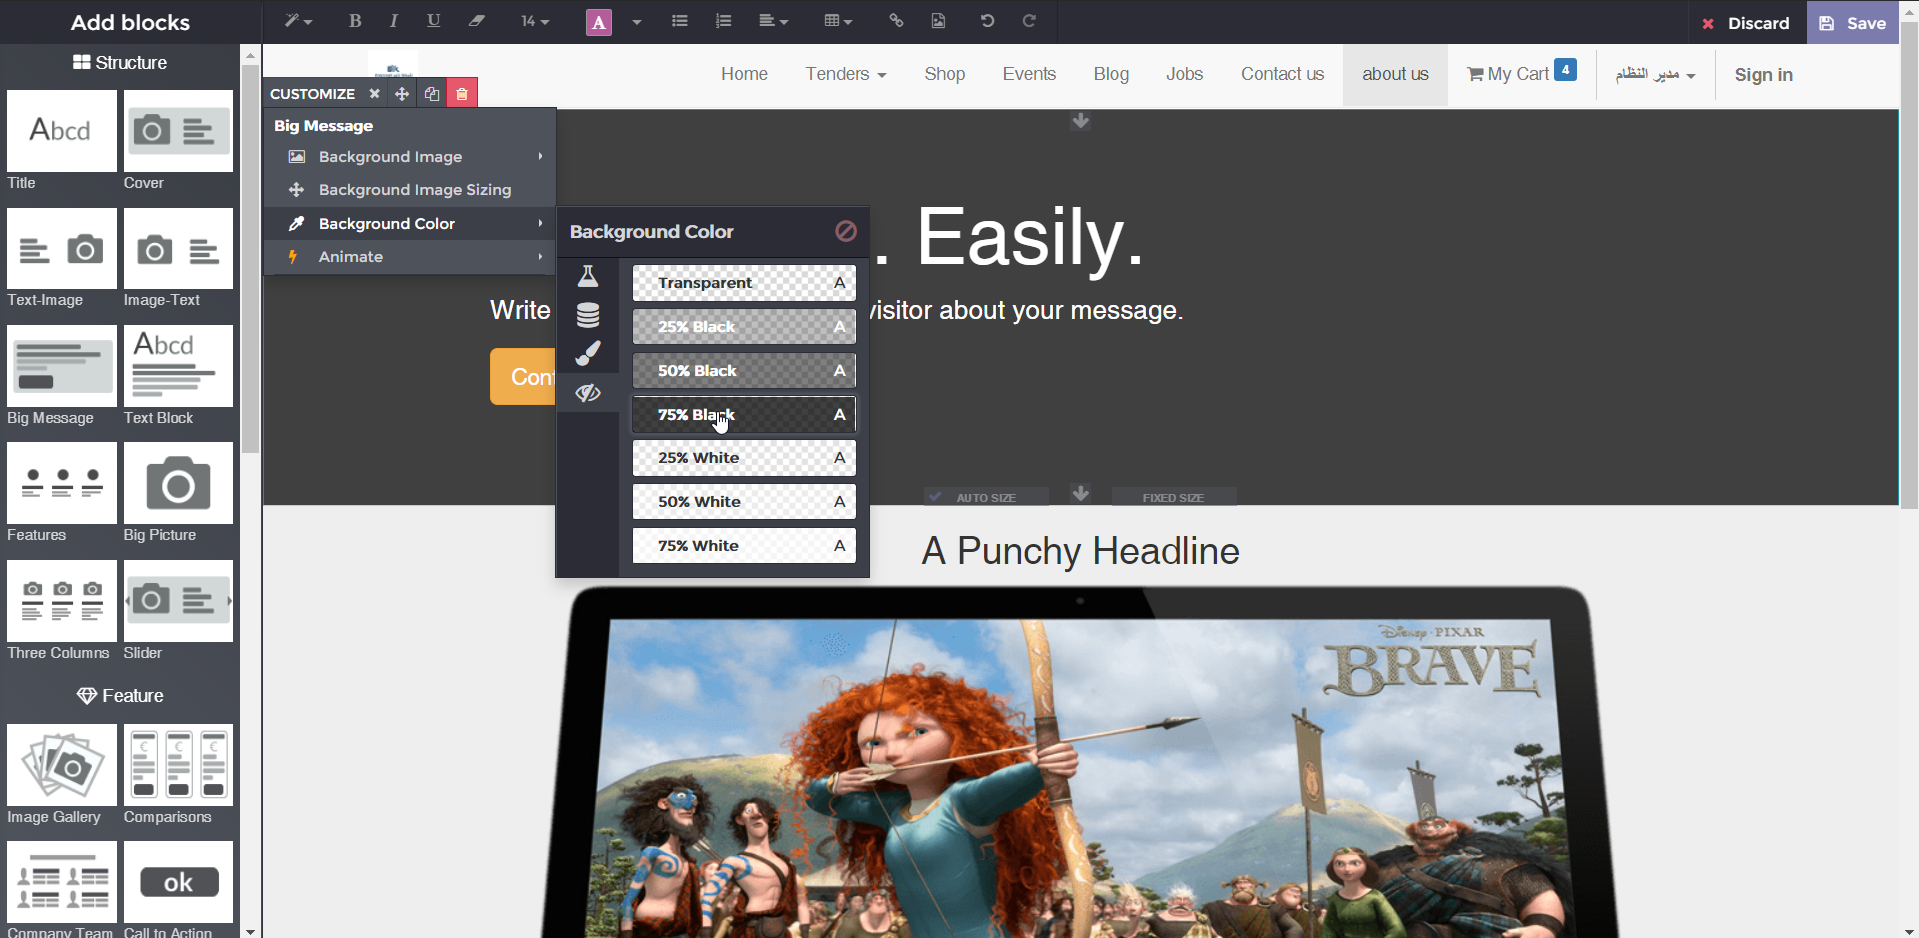Viewport: 1919px width, 938px height.
Task: Click the font color A icon
Action: point(598,22)
